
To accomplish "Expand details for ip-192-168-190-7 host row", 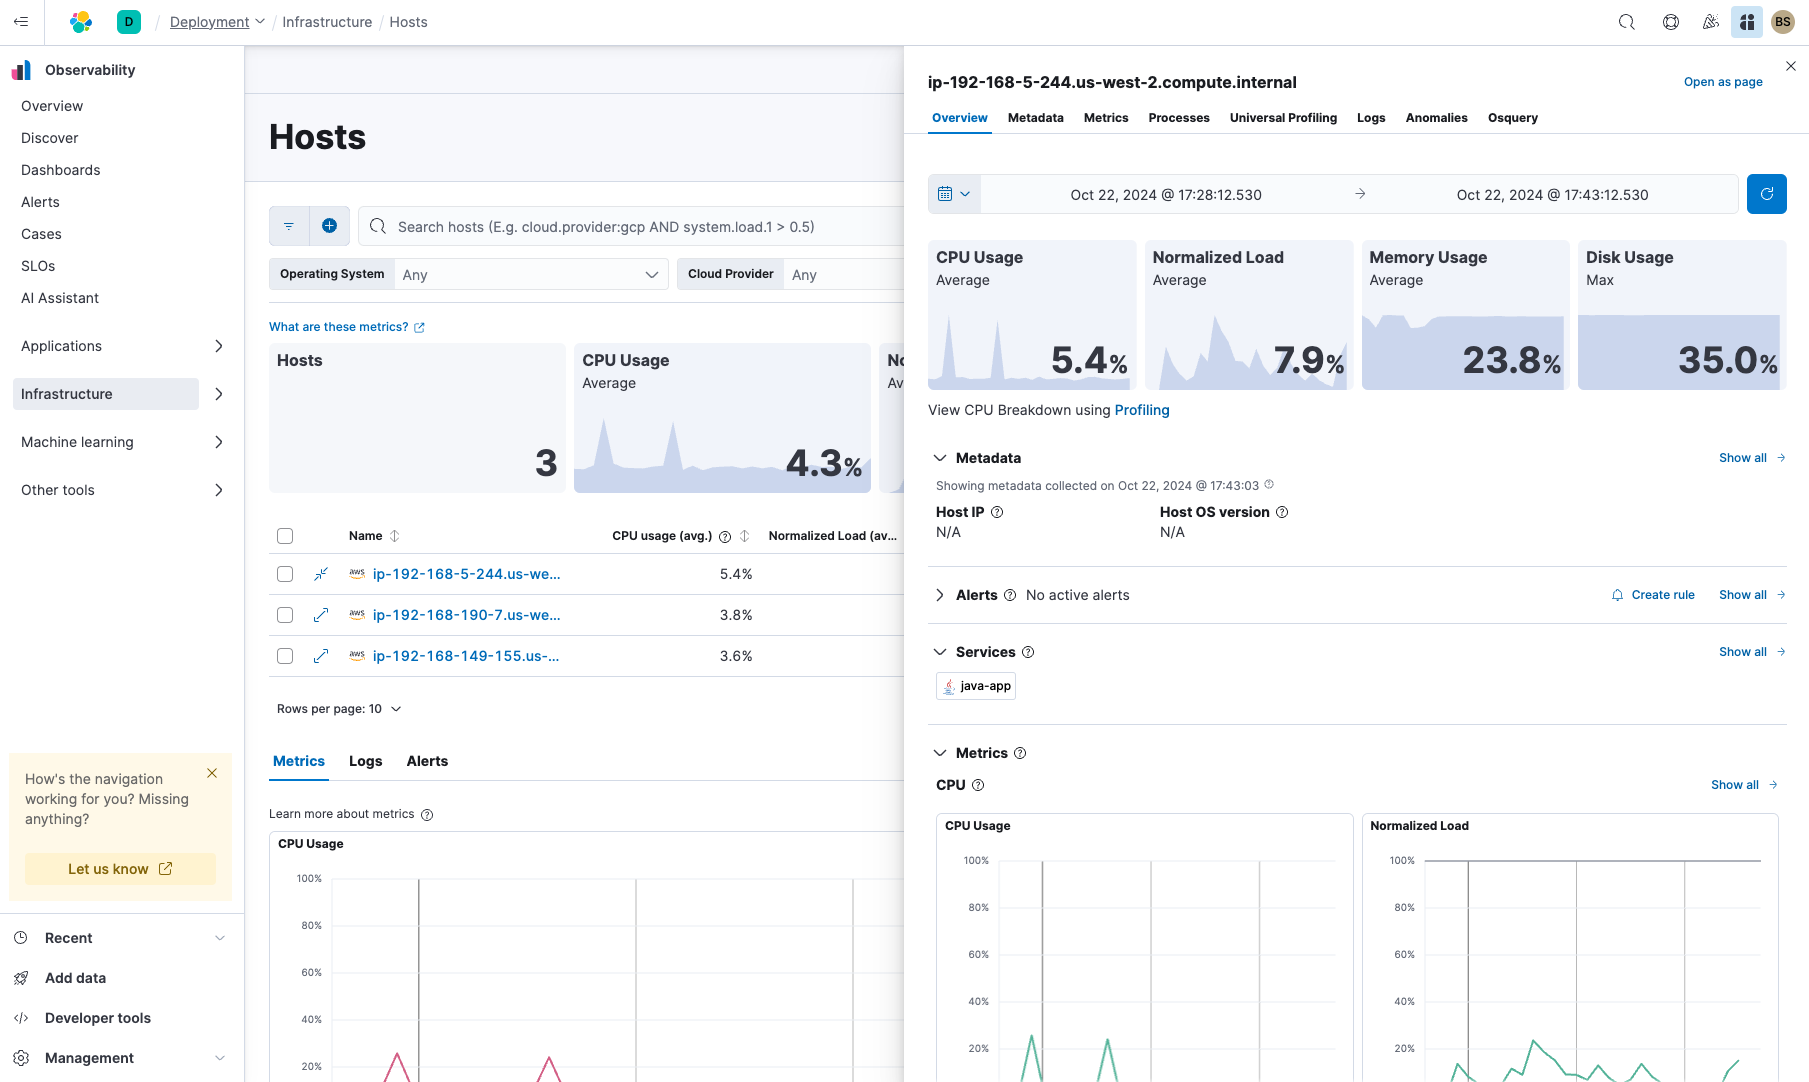I will click(x=321, y=615).
